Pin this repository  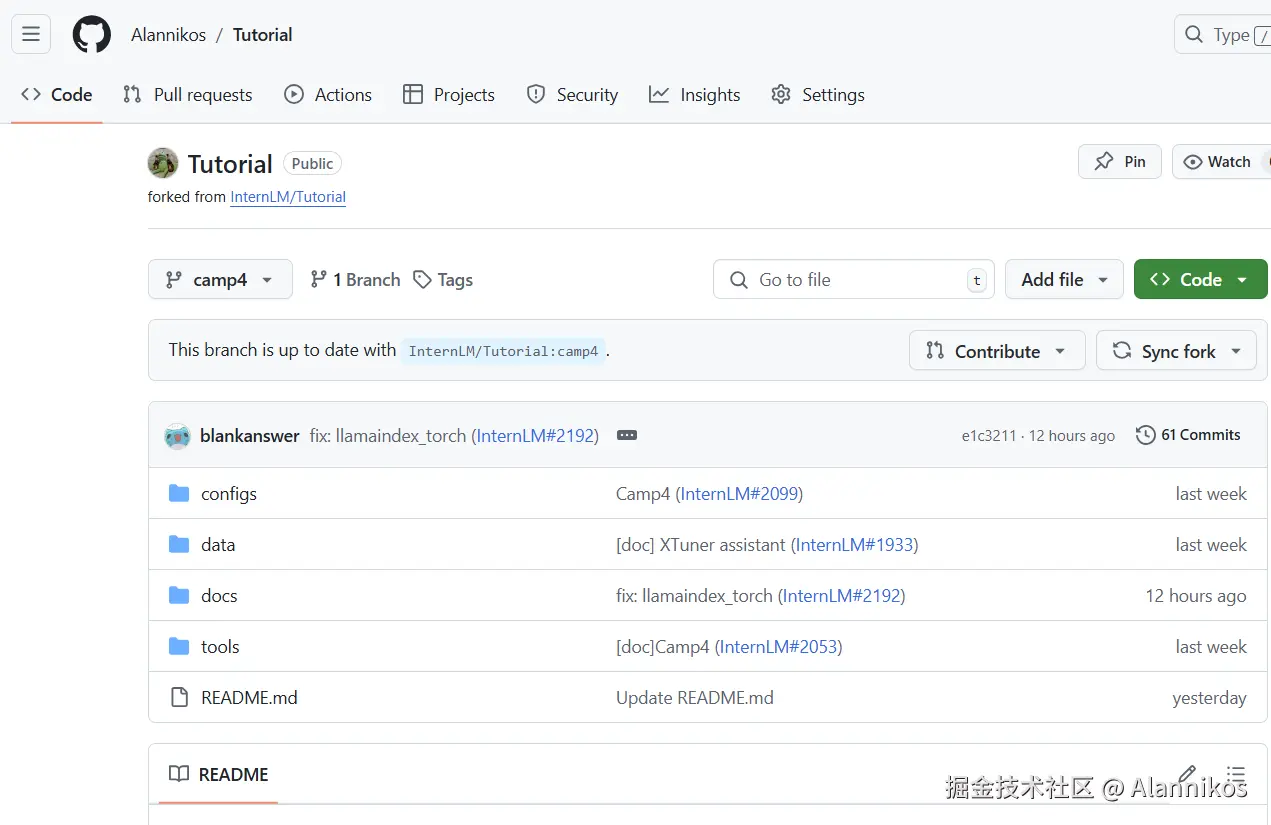(1120, 161)
